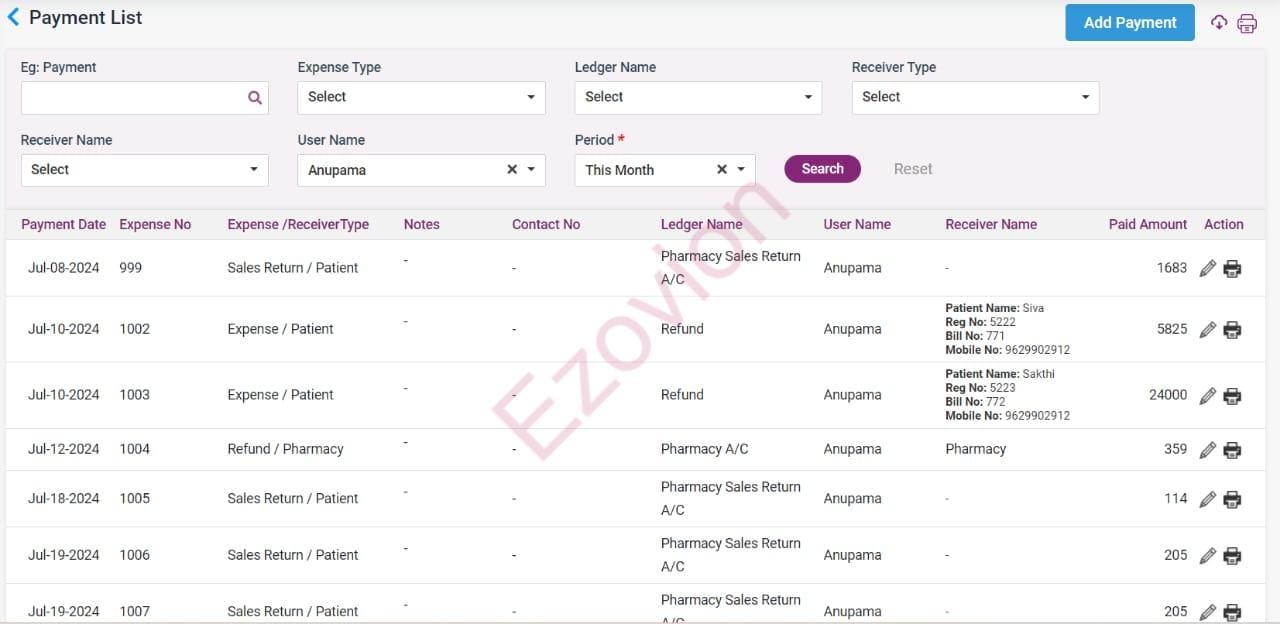Open the Expense Type dropdown
This screenshot has height=624, width=1280.
(x=420, y=97)
